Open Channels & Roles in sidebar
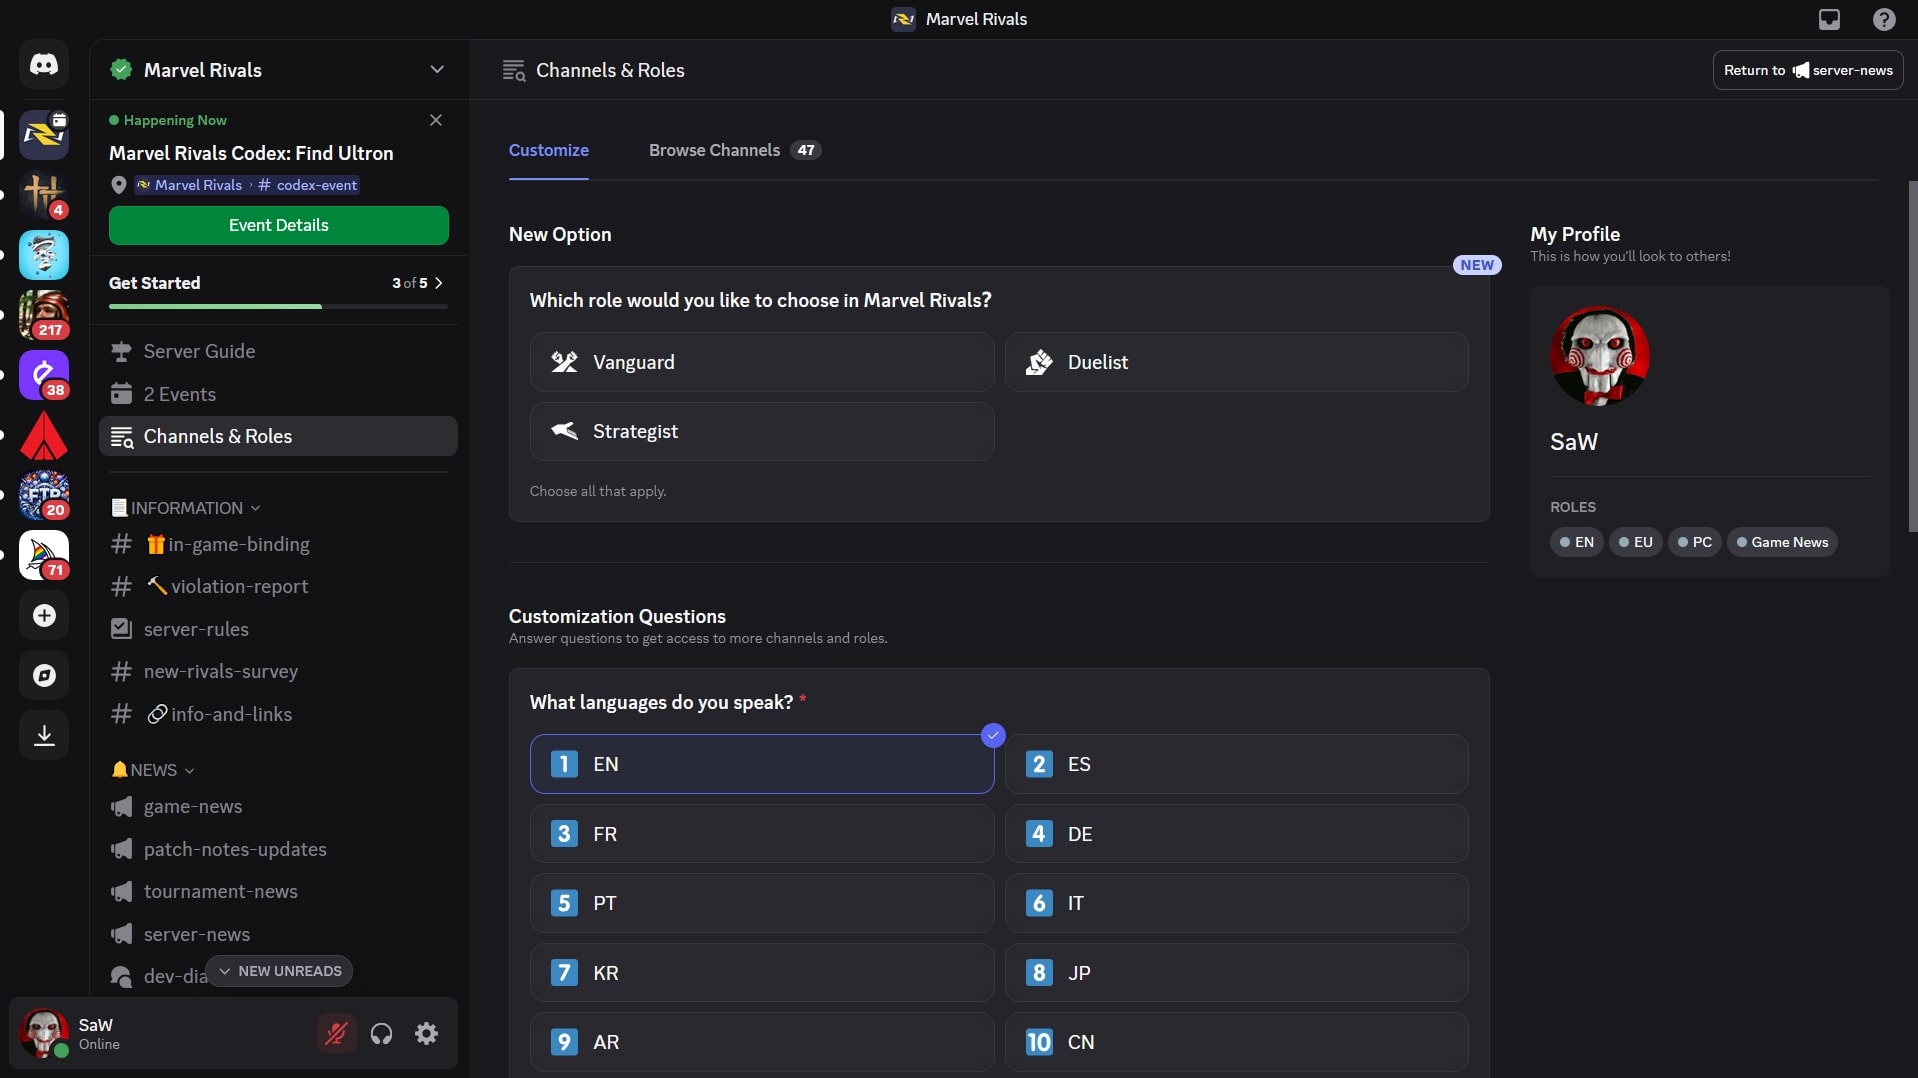The height and width of the screenshot is (1078, 1918). coord(278,436)
